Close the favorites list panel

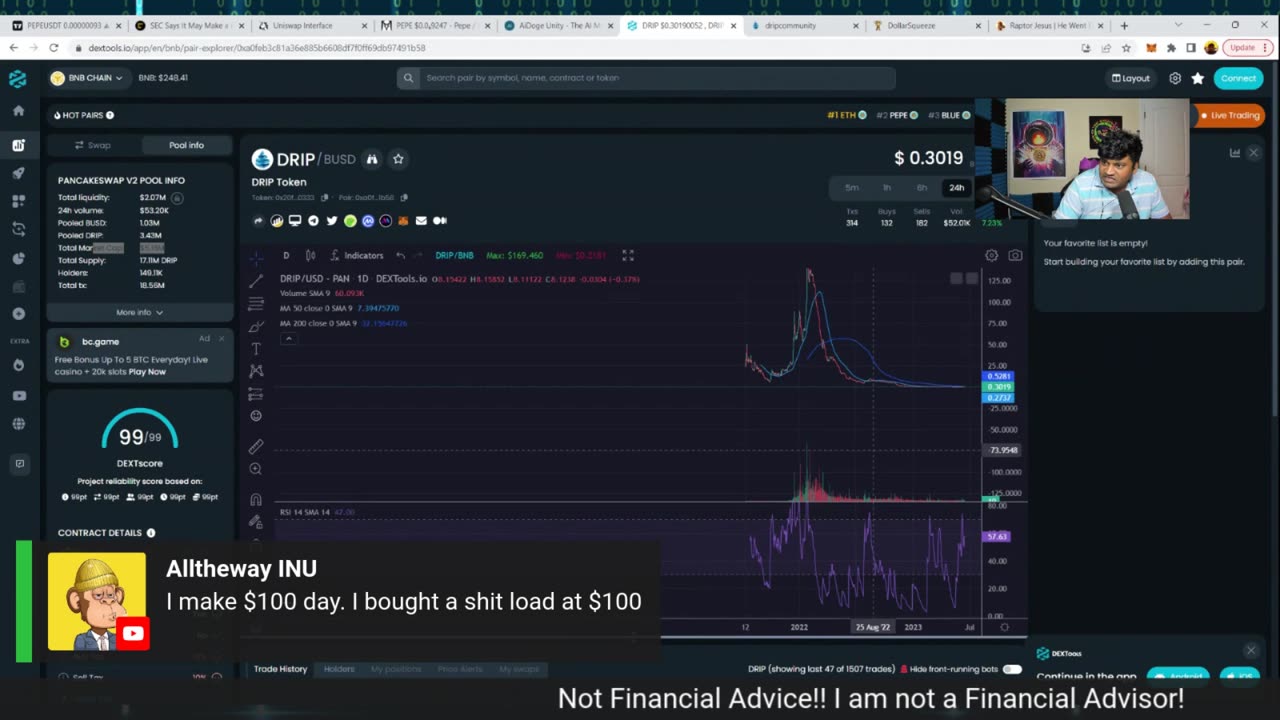click(x=1253, y=153)
